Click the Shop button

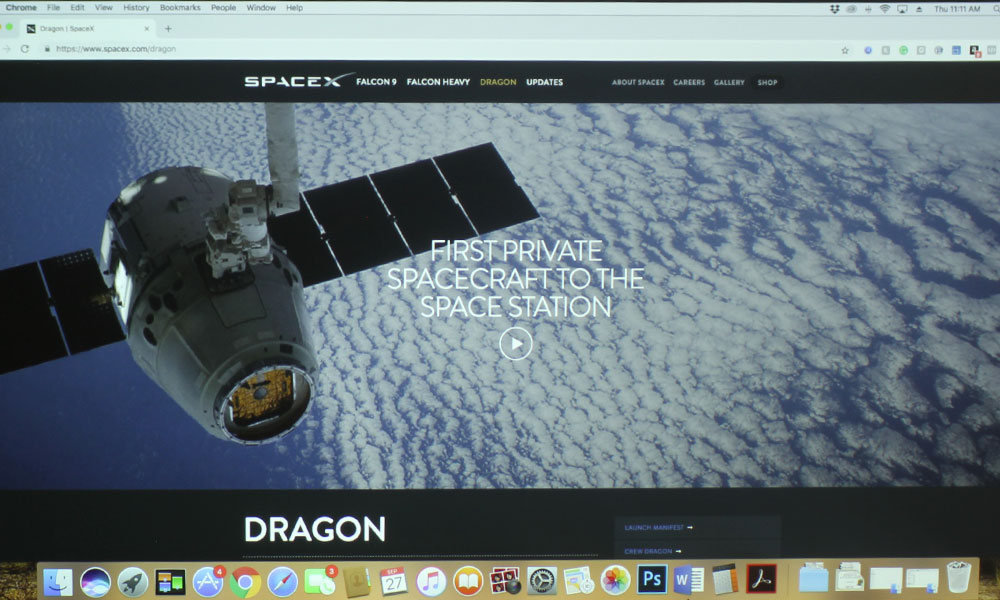click(x=767, y=82)
